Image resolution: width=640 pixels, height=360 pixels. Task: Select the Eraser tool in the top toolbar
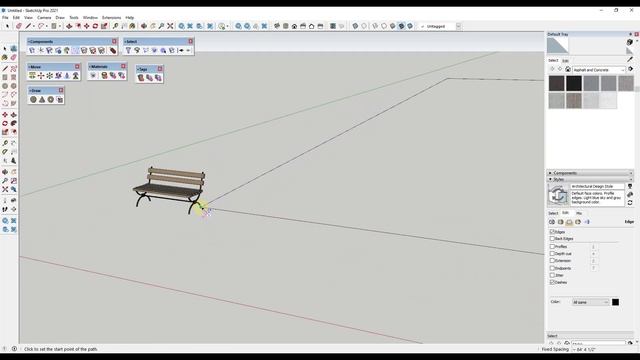[x=19, y=26]
